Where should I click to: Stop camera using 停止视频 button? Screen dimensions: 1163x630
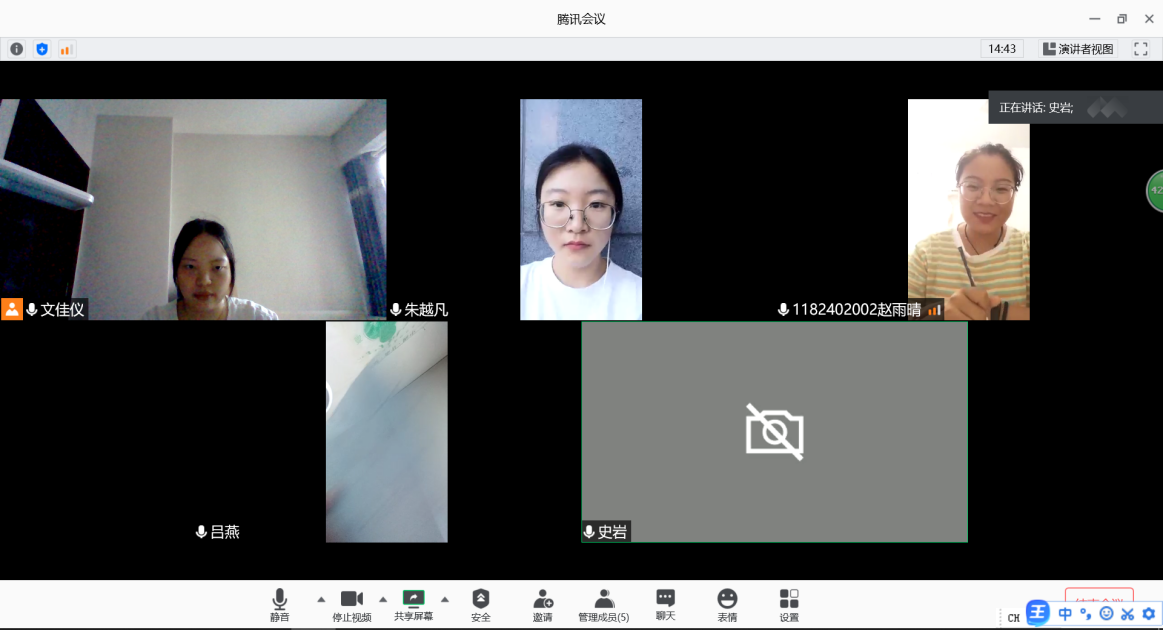tap(351, 604)
